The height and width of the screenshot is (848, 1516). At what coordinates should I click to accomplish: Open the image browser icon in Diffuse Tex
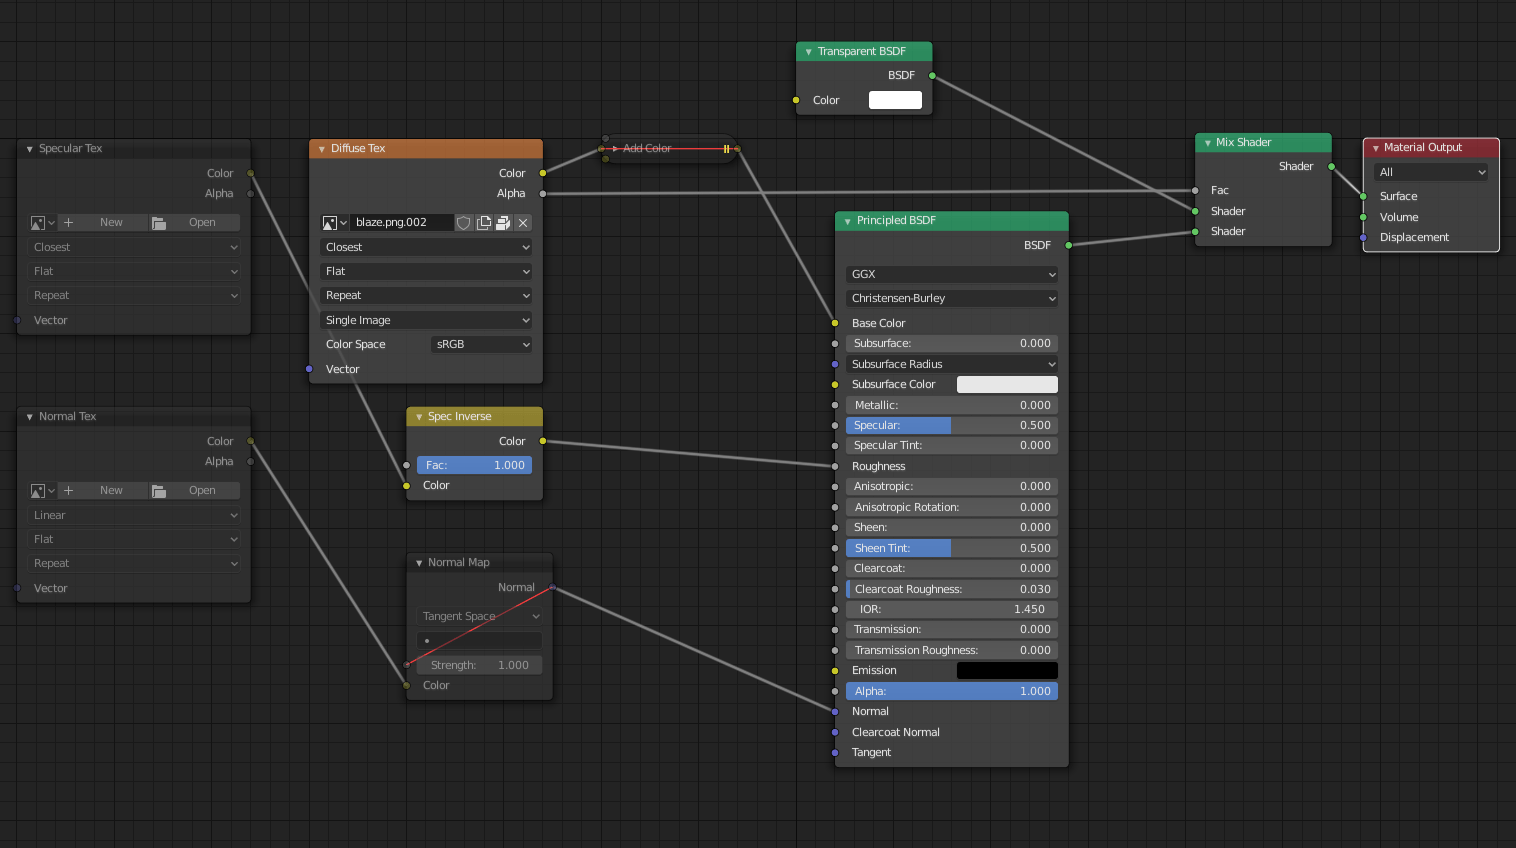(x=331, y=222)
